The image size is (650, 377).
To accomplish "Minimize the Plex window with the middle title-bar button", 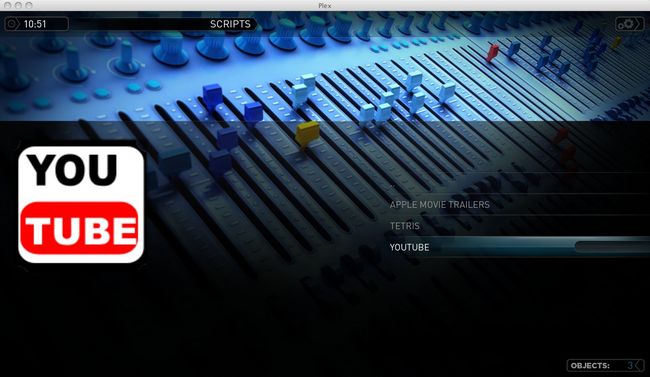I will coord(18,5).
